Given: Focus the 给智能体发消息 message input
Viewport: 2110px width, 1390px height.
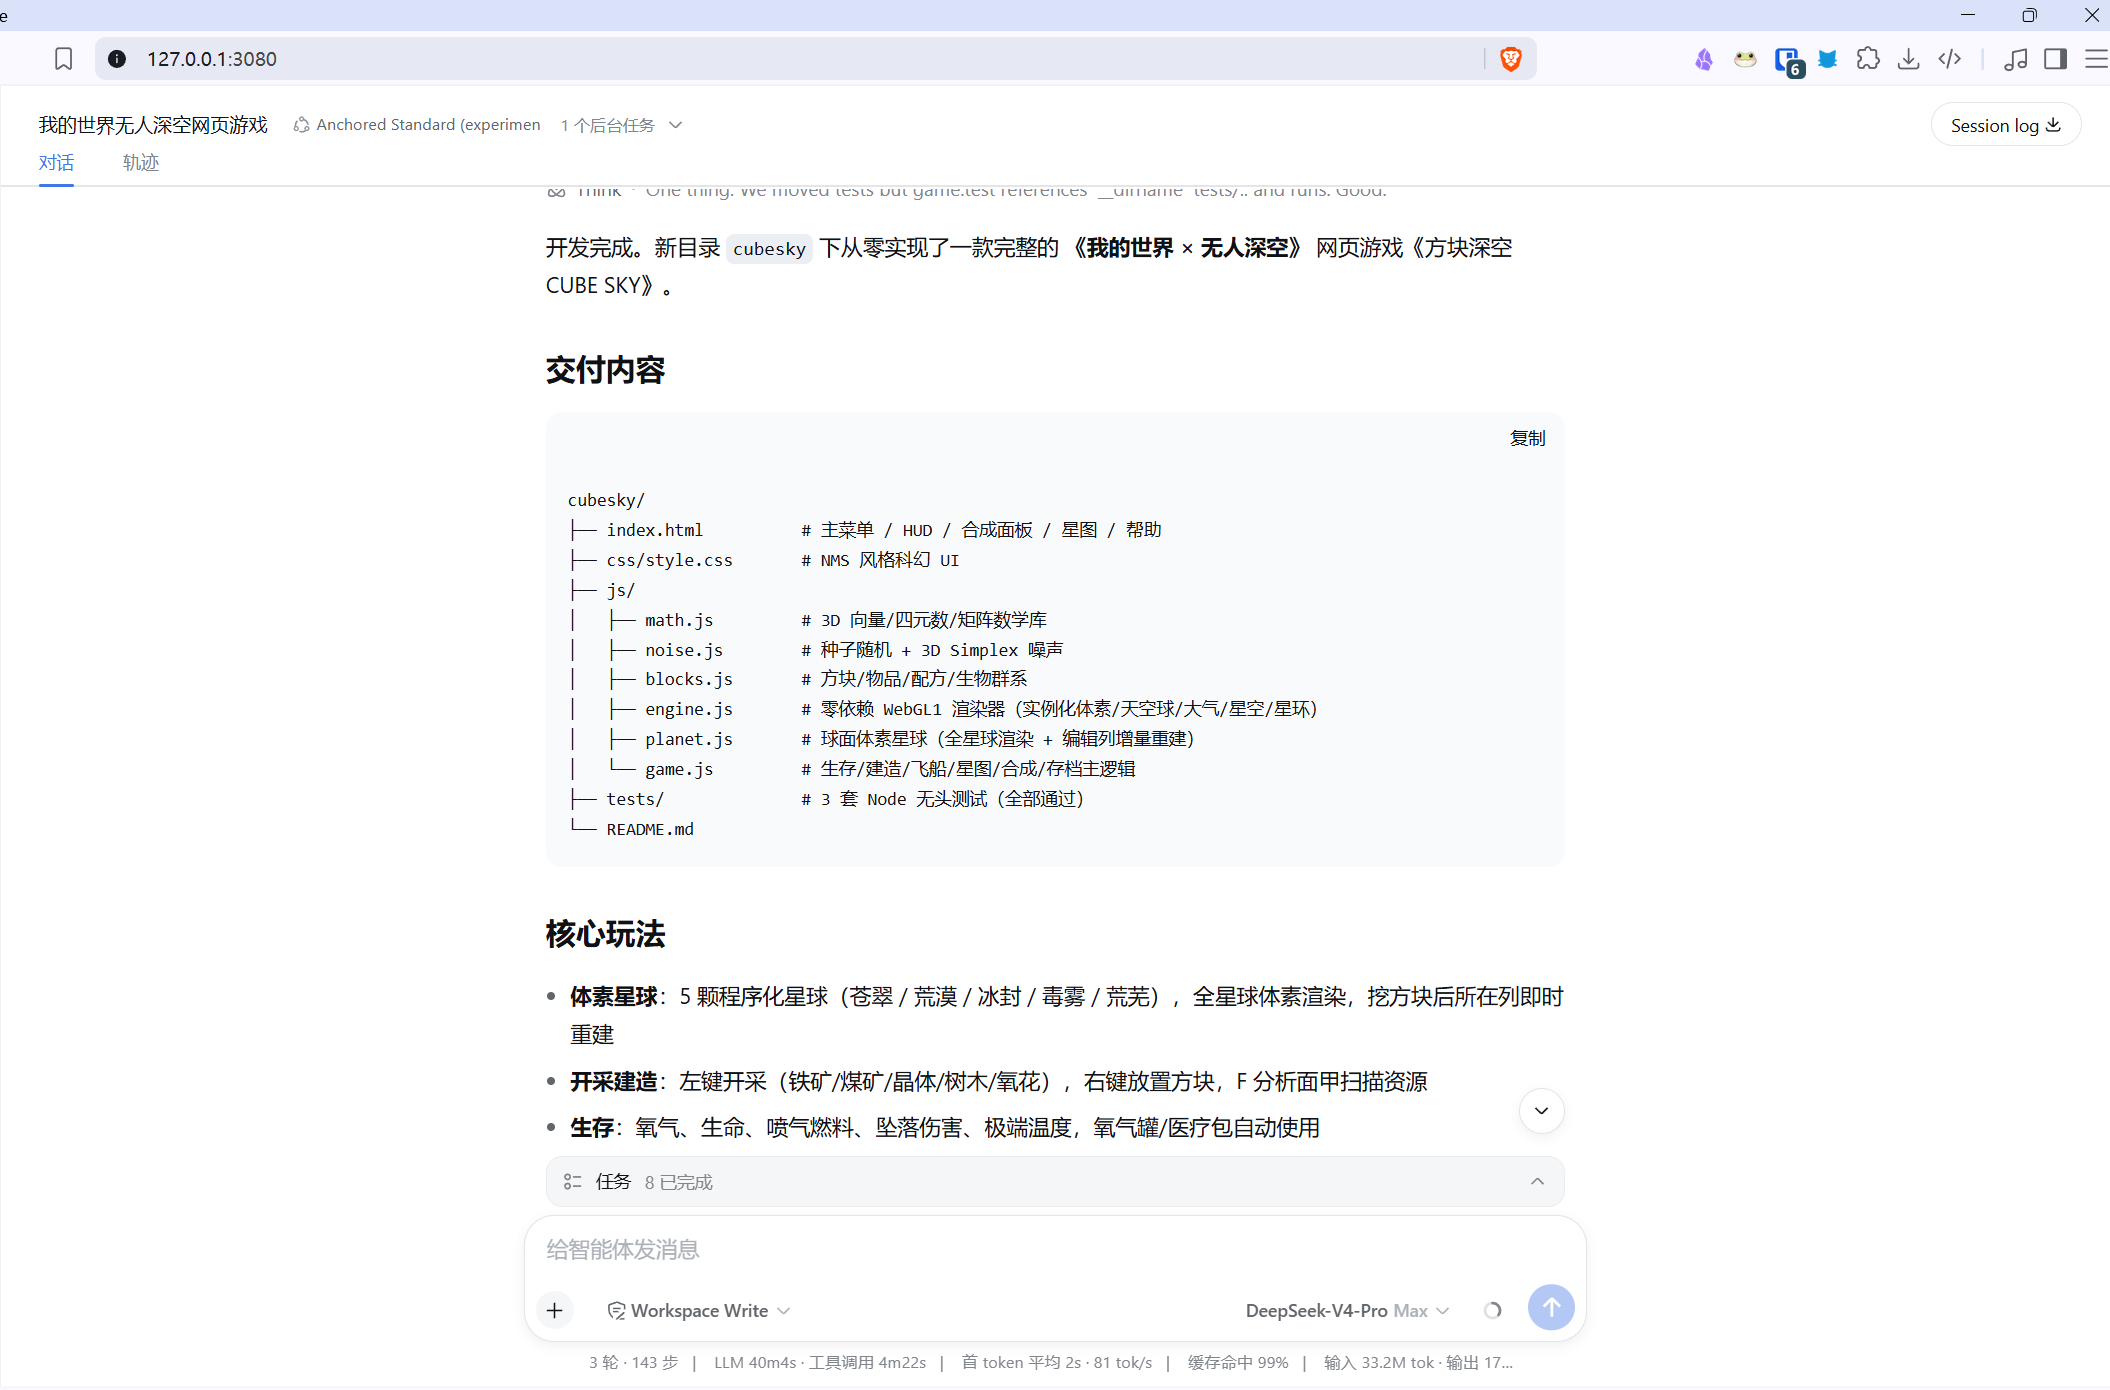Looking at the screenshot, I should (x=1055, y=1250).
